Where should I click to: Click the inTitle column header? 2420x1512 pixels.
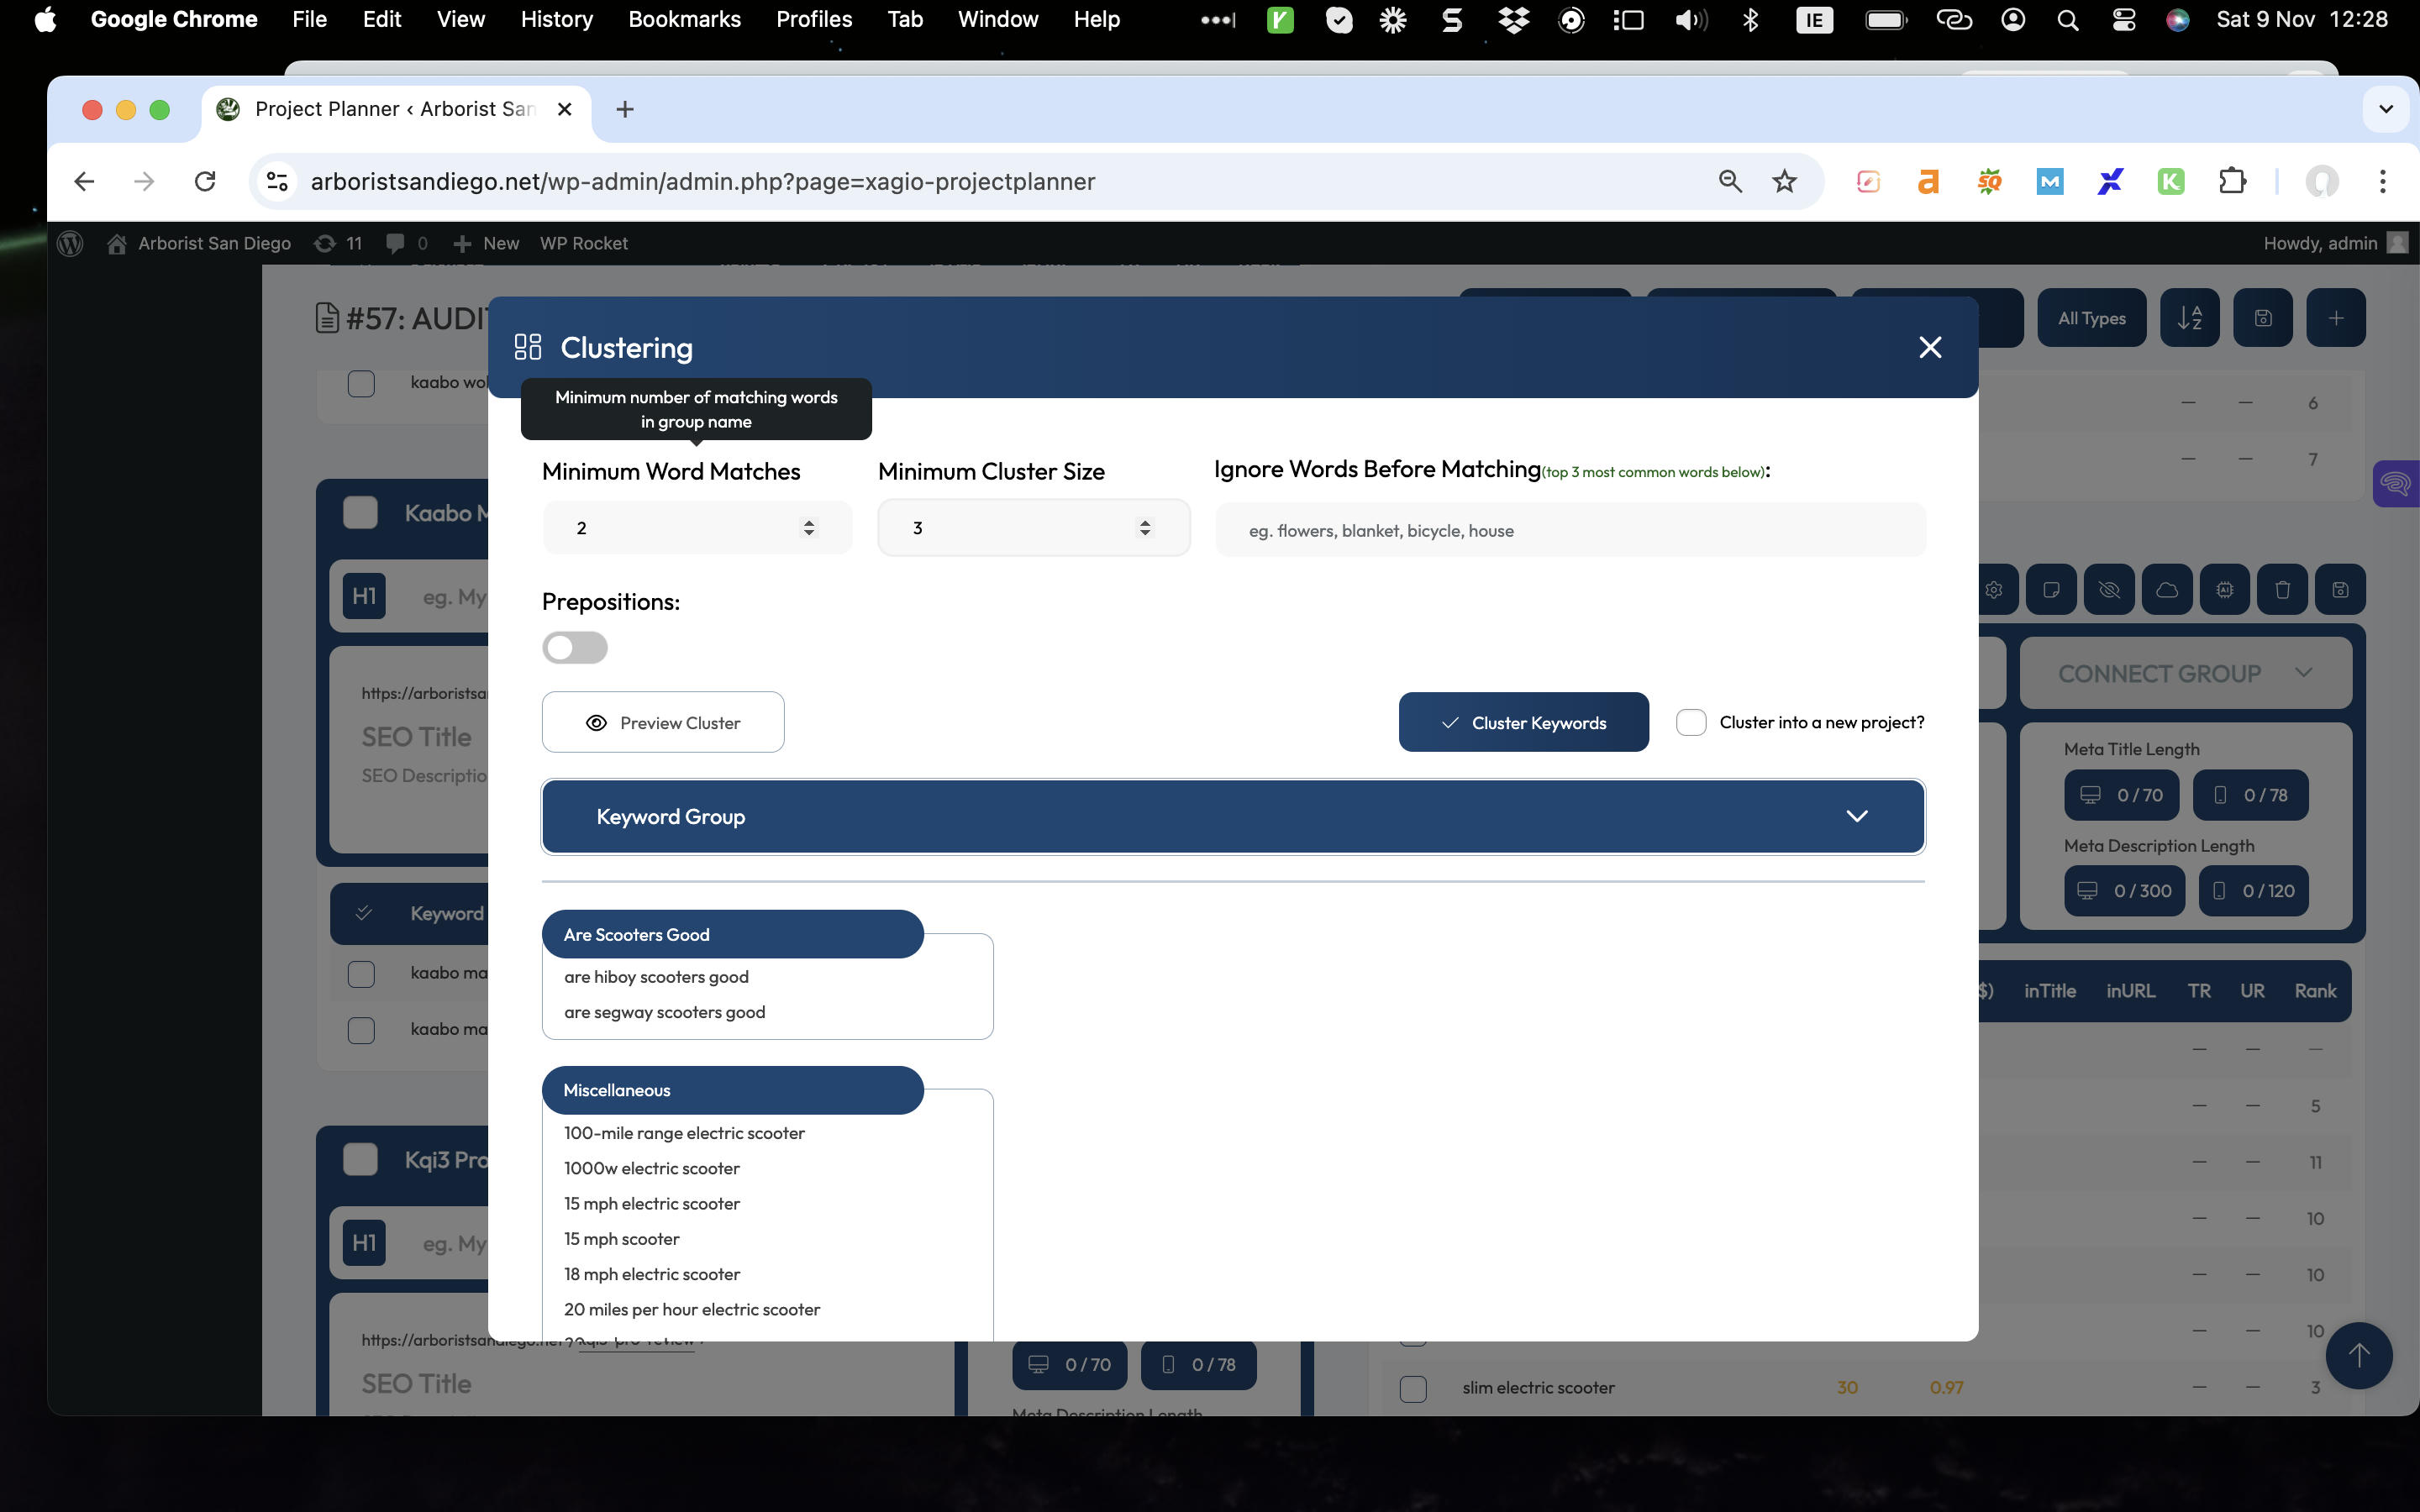(x=2049, y=991)
